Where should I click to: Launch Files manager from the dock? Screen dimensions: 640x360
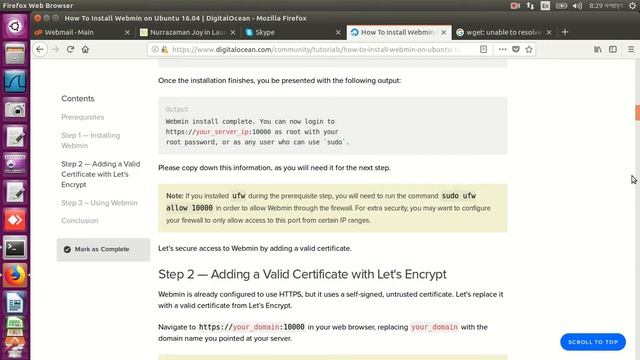[15, 54]
